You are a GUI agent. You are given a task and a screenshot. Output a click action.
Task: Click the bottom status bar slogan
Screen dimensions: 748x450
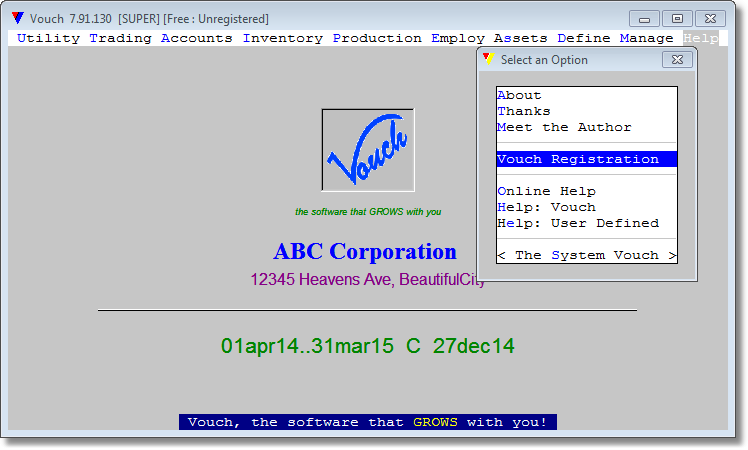(x=368, y=422)
